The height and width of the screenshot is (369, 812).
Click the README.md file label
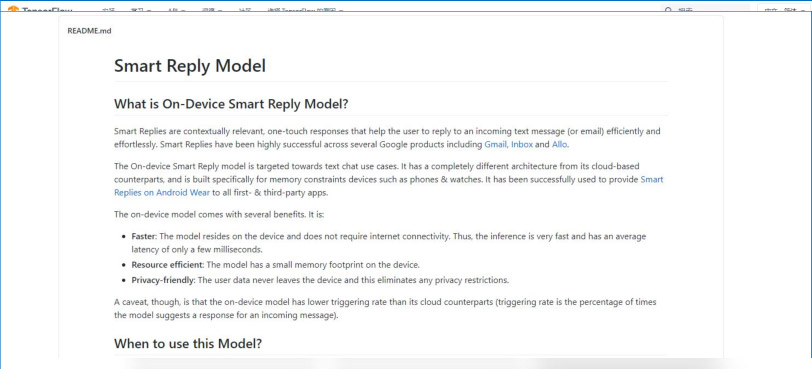(x=89, y=31)
